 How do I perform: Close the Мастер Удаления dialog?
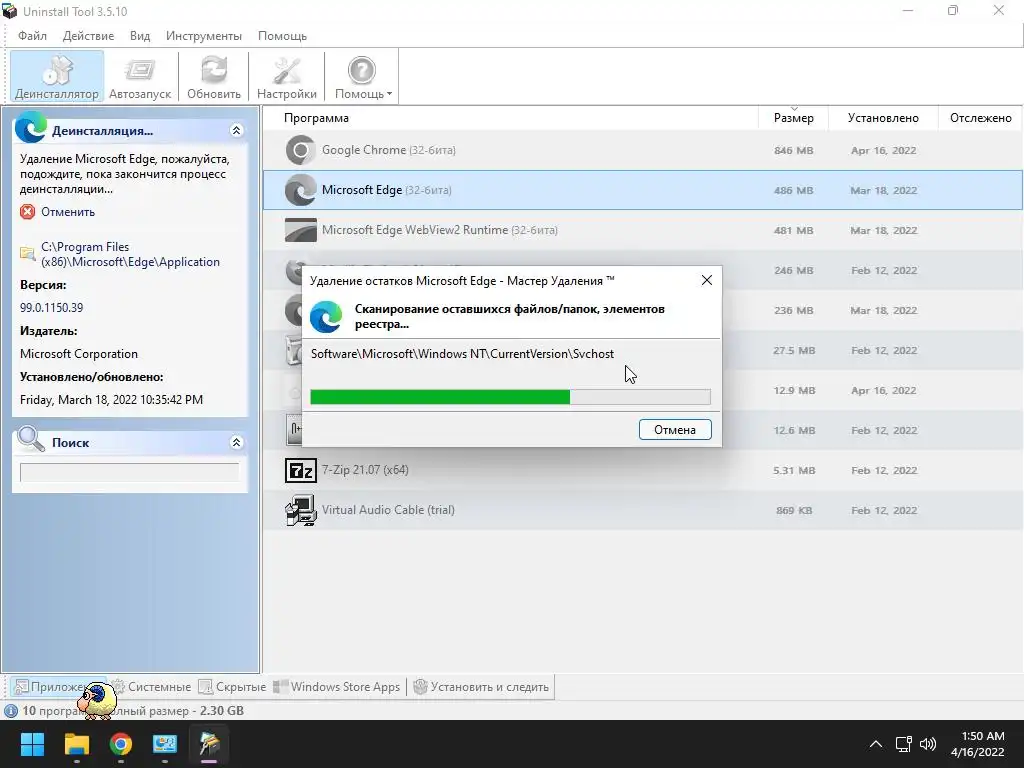point(707,280)
